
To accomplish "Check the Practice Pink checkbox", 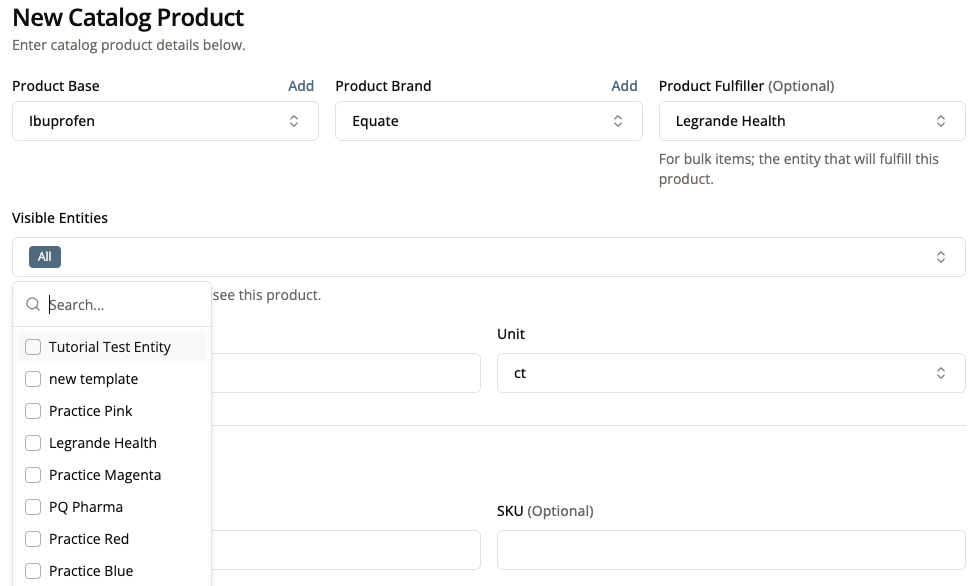I will point(33,411).
